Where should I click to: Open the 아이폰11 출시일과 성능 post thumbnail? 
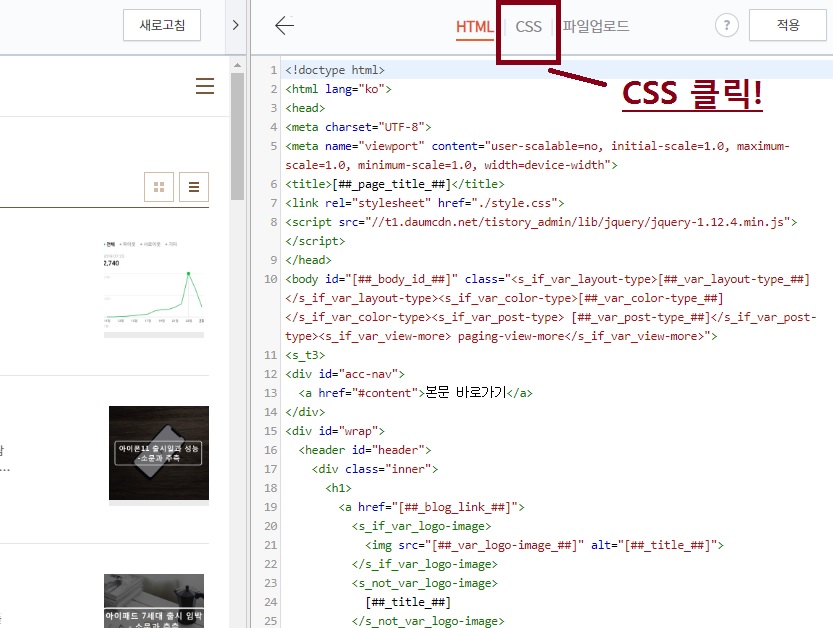159,453
